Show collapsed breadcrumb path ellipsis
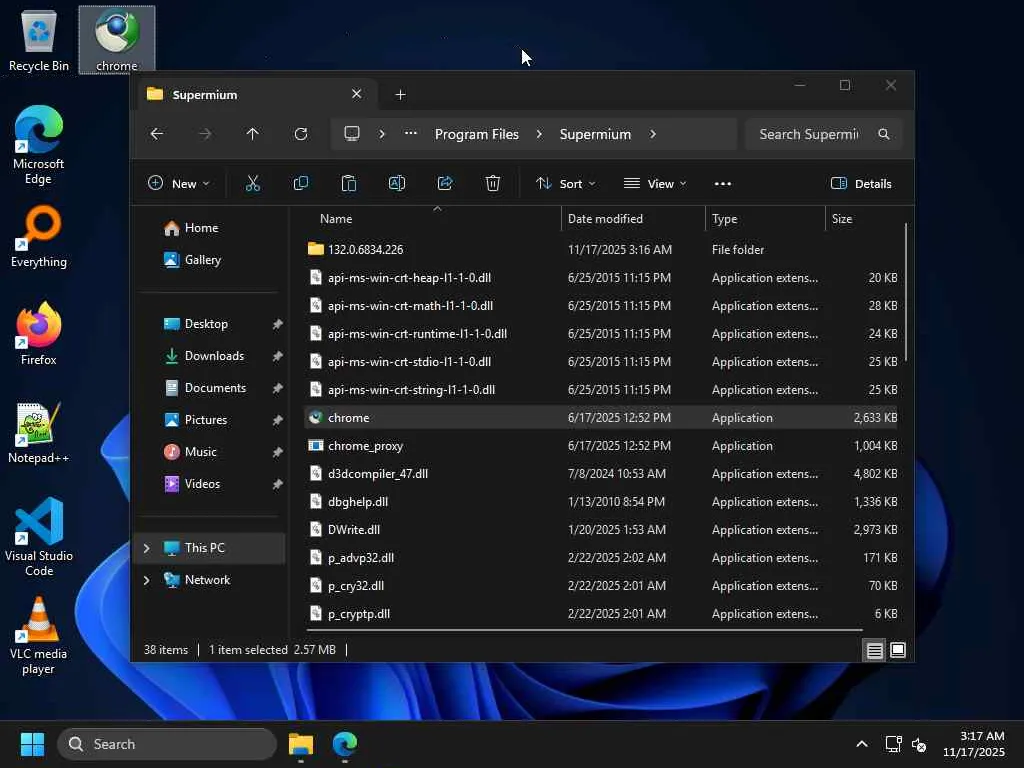Image resolution: width=1024 pixels, height=768 pixels. [x=410, y=134]
